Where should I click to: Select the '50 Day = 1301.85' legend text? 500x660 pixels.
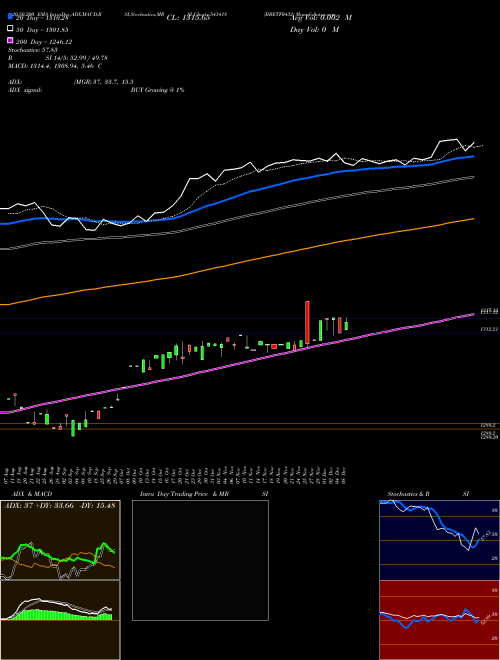pyautogui.click(x=42, y=30)
